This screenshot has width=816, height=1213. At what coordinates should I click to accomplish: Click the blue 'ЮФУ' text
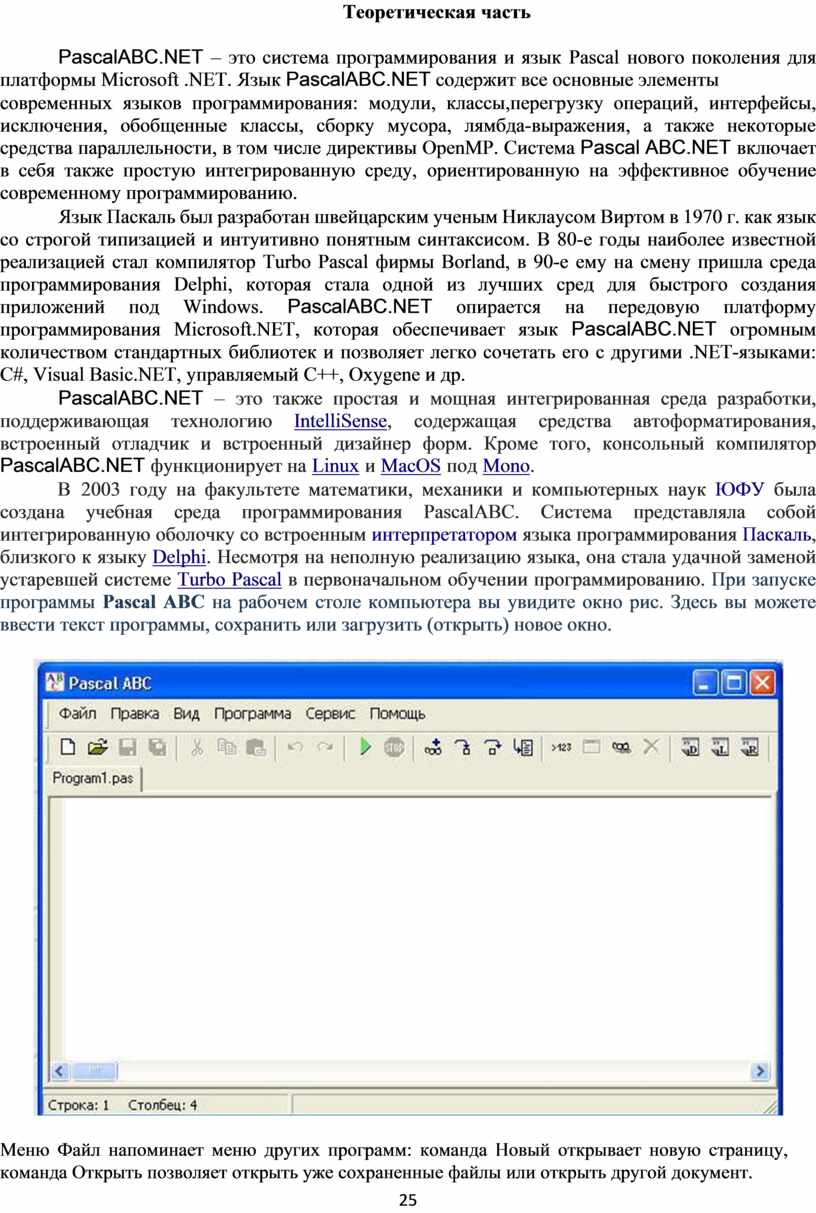[740, 489]
